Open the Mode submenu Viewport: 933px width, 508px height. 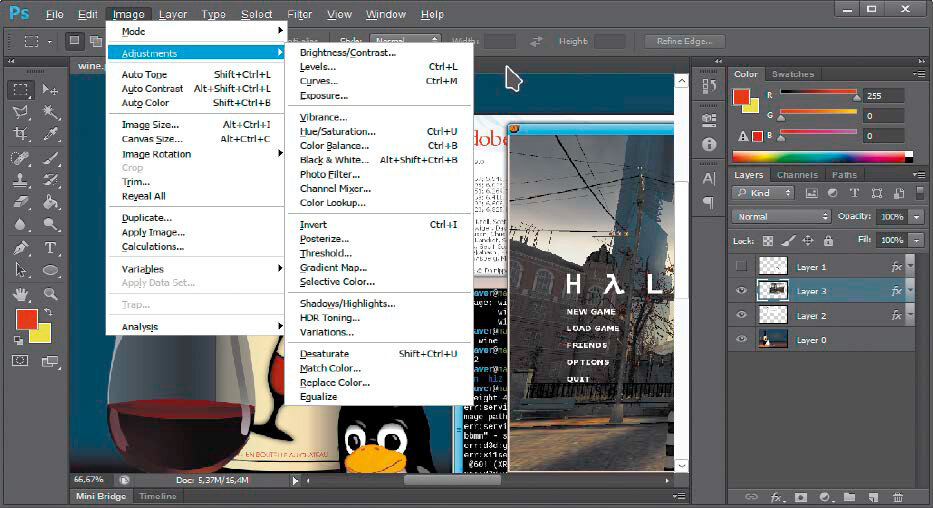click(x=196, y=32)
